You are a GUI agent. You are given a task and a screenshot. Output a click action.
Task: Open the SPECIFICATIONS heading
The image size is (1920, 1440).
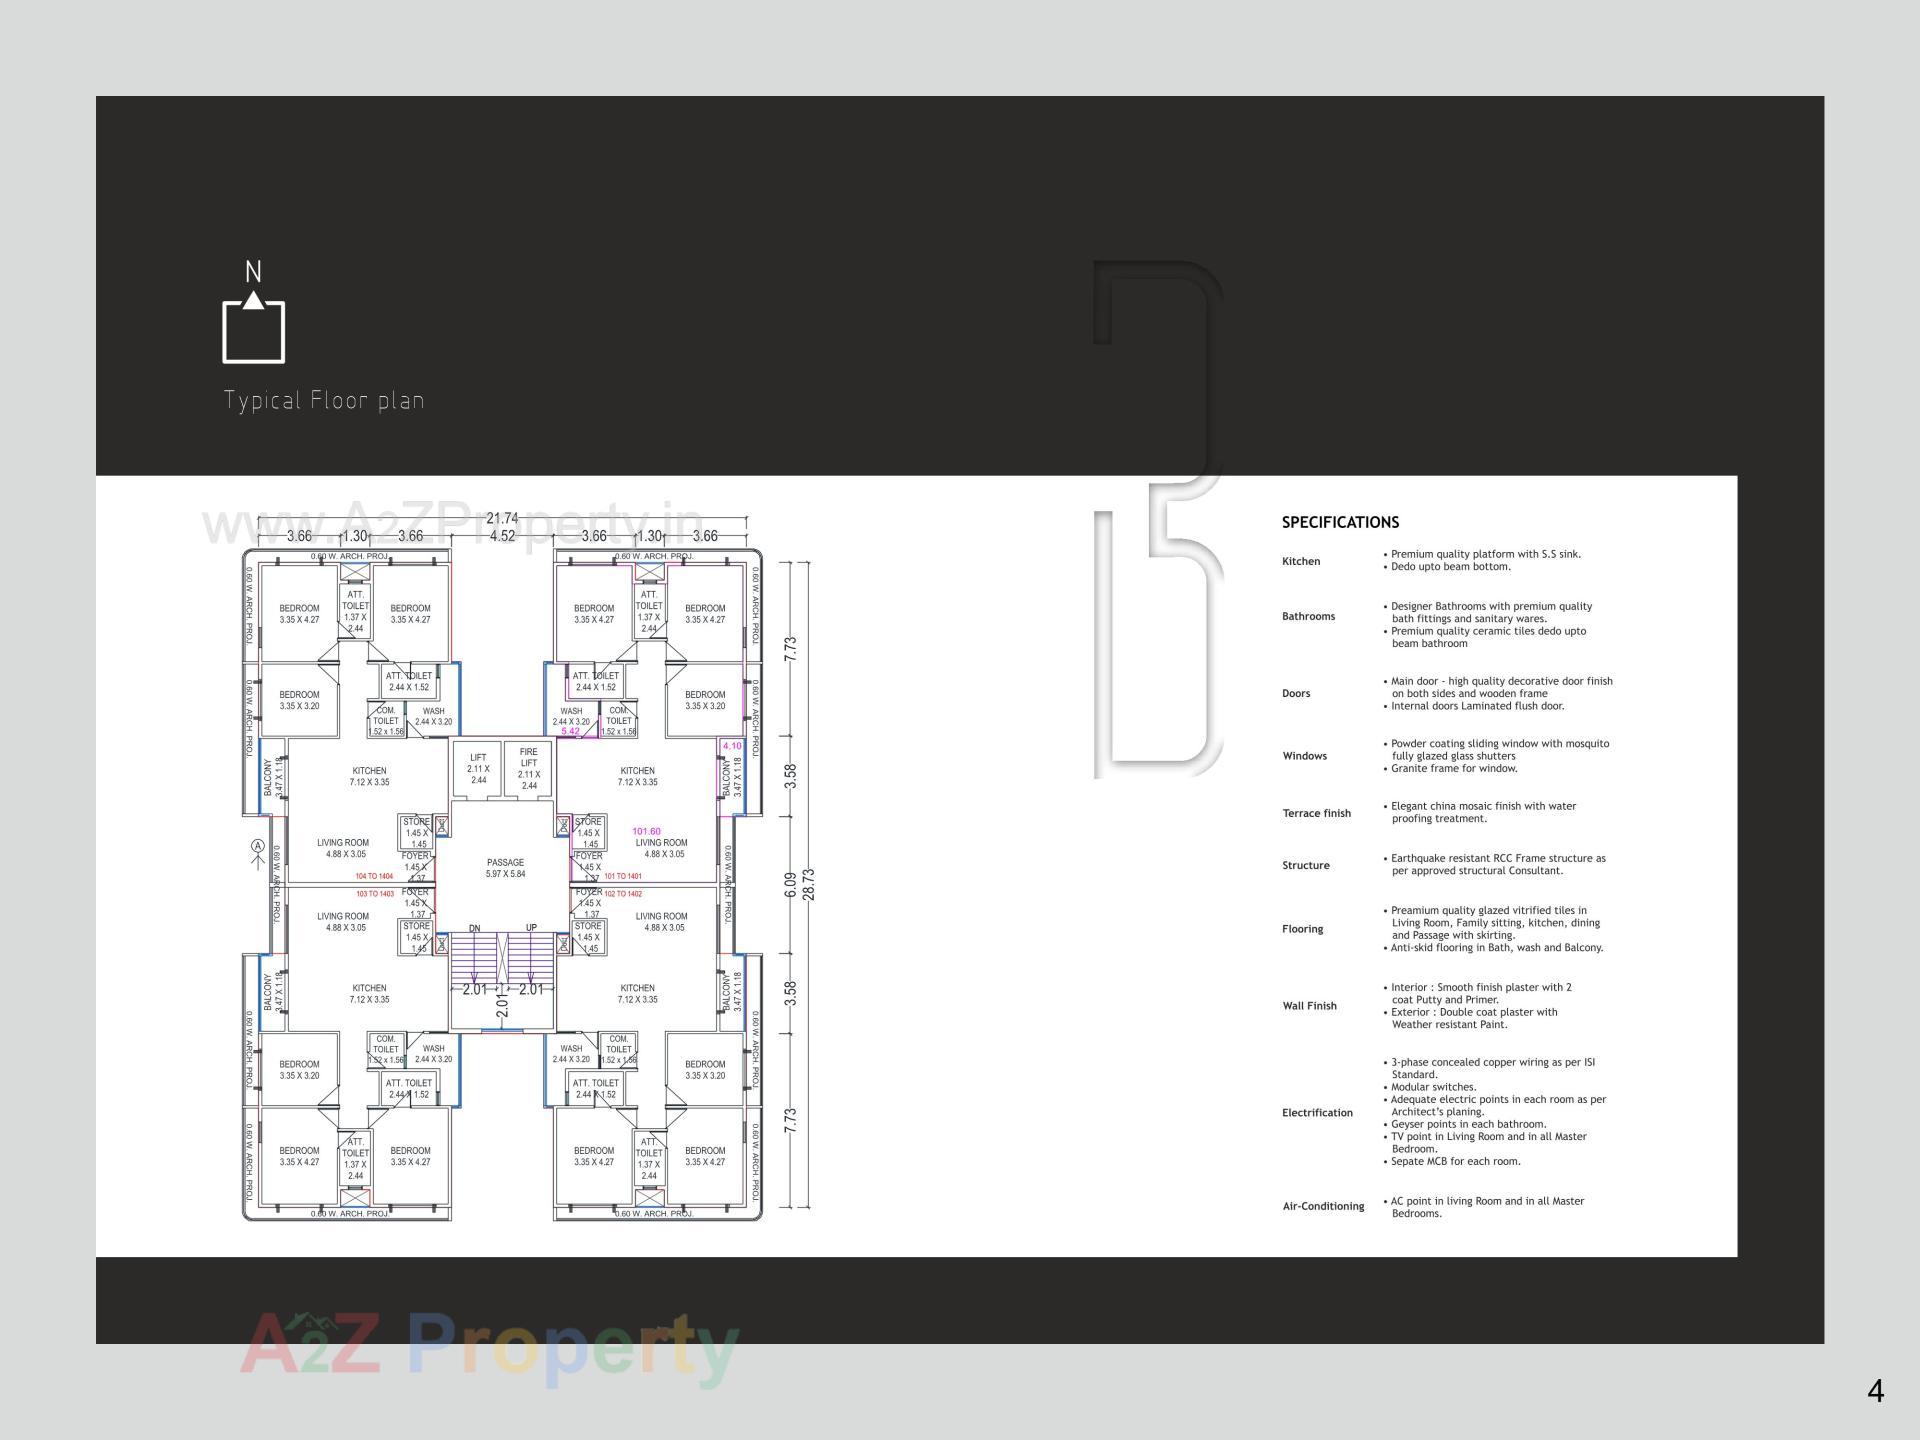[1342, 522]
